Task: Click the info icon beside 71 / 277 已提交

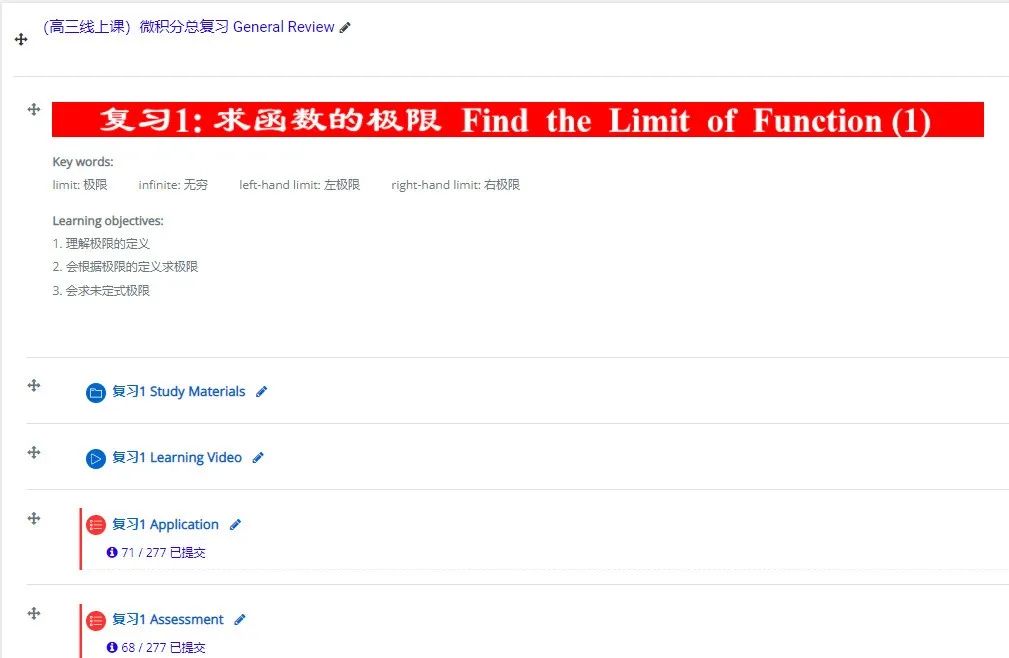Action: pyautogui.click(x=112, y=552)
